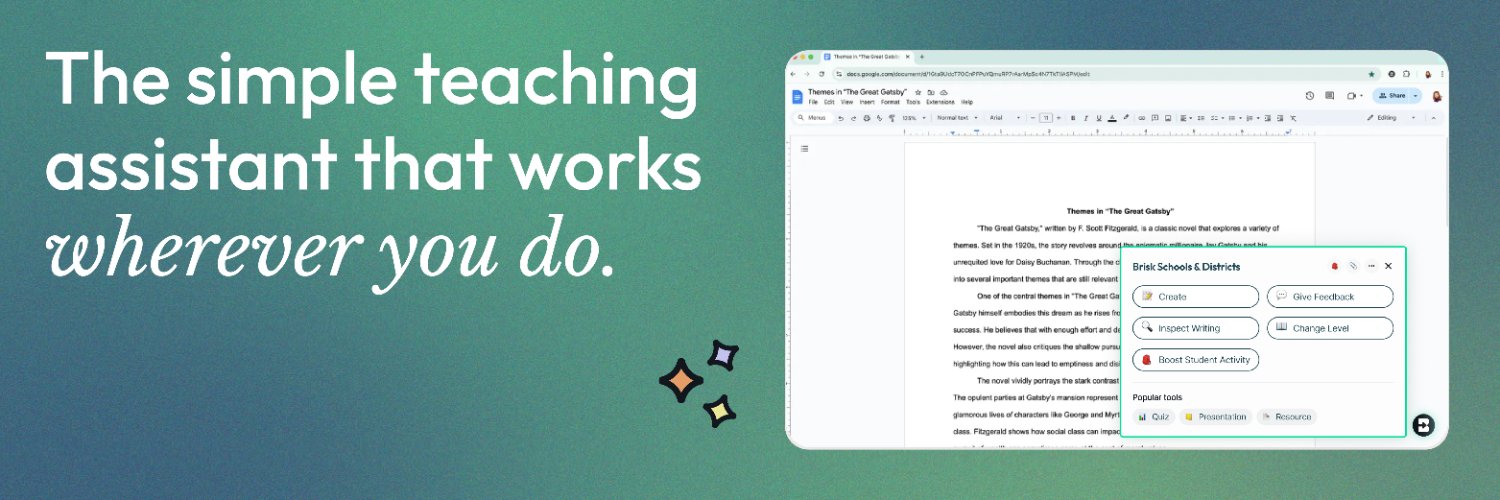
Task: Click the Google Docs home icon
Action: coord(797,97)
